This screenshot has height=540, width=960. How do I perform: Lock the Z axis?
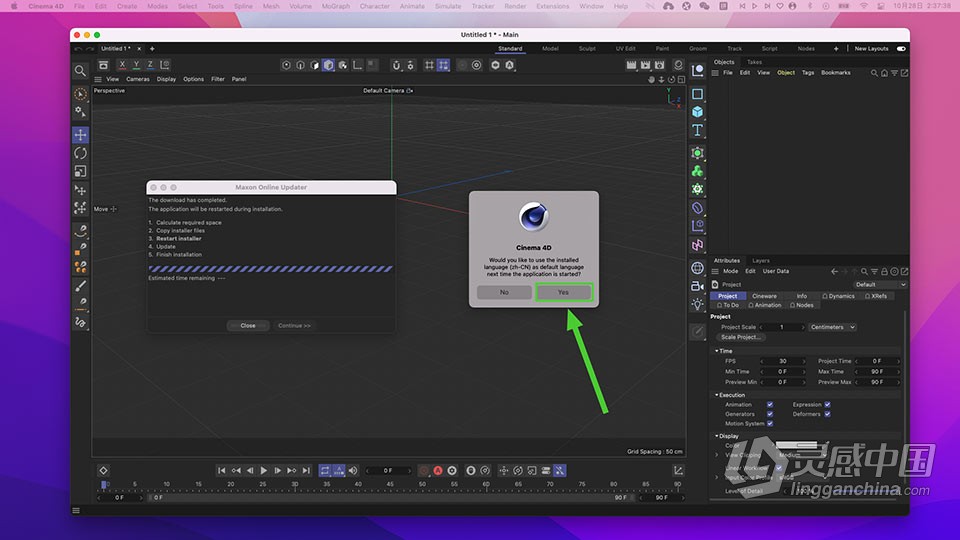tap(150, 65)
